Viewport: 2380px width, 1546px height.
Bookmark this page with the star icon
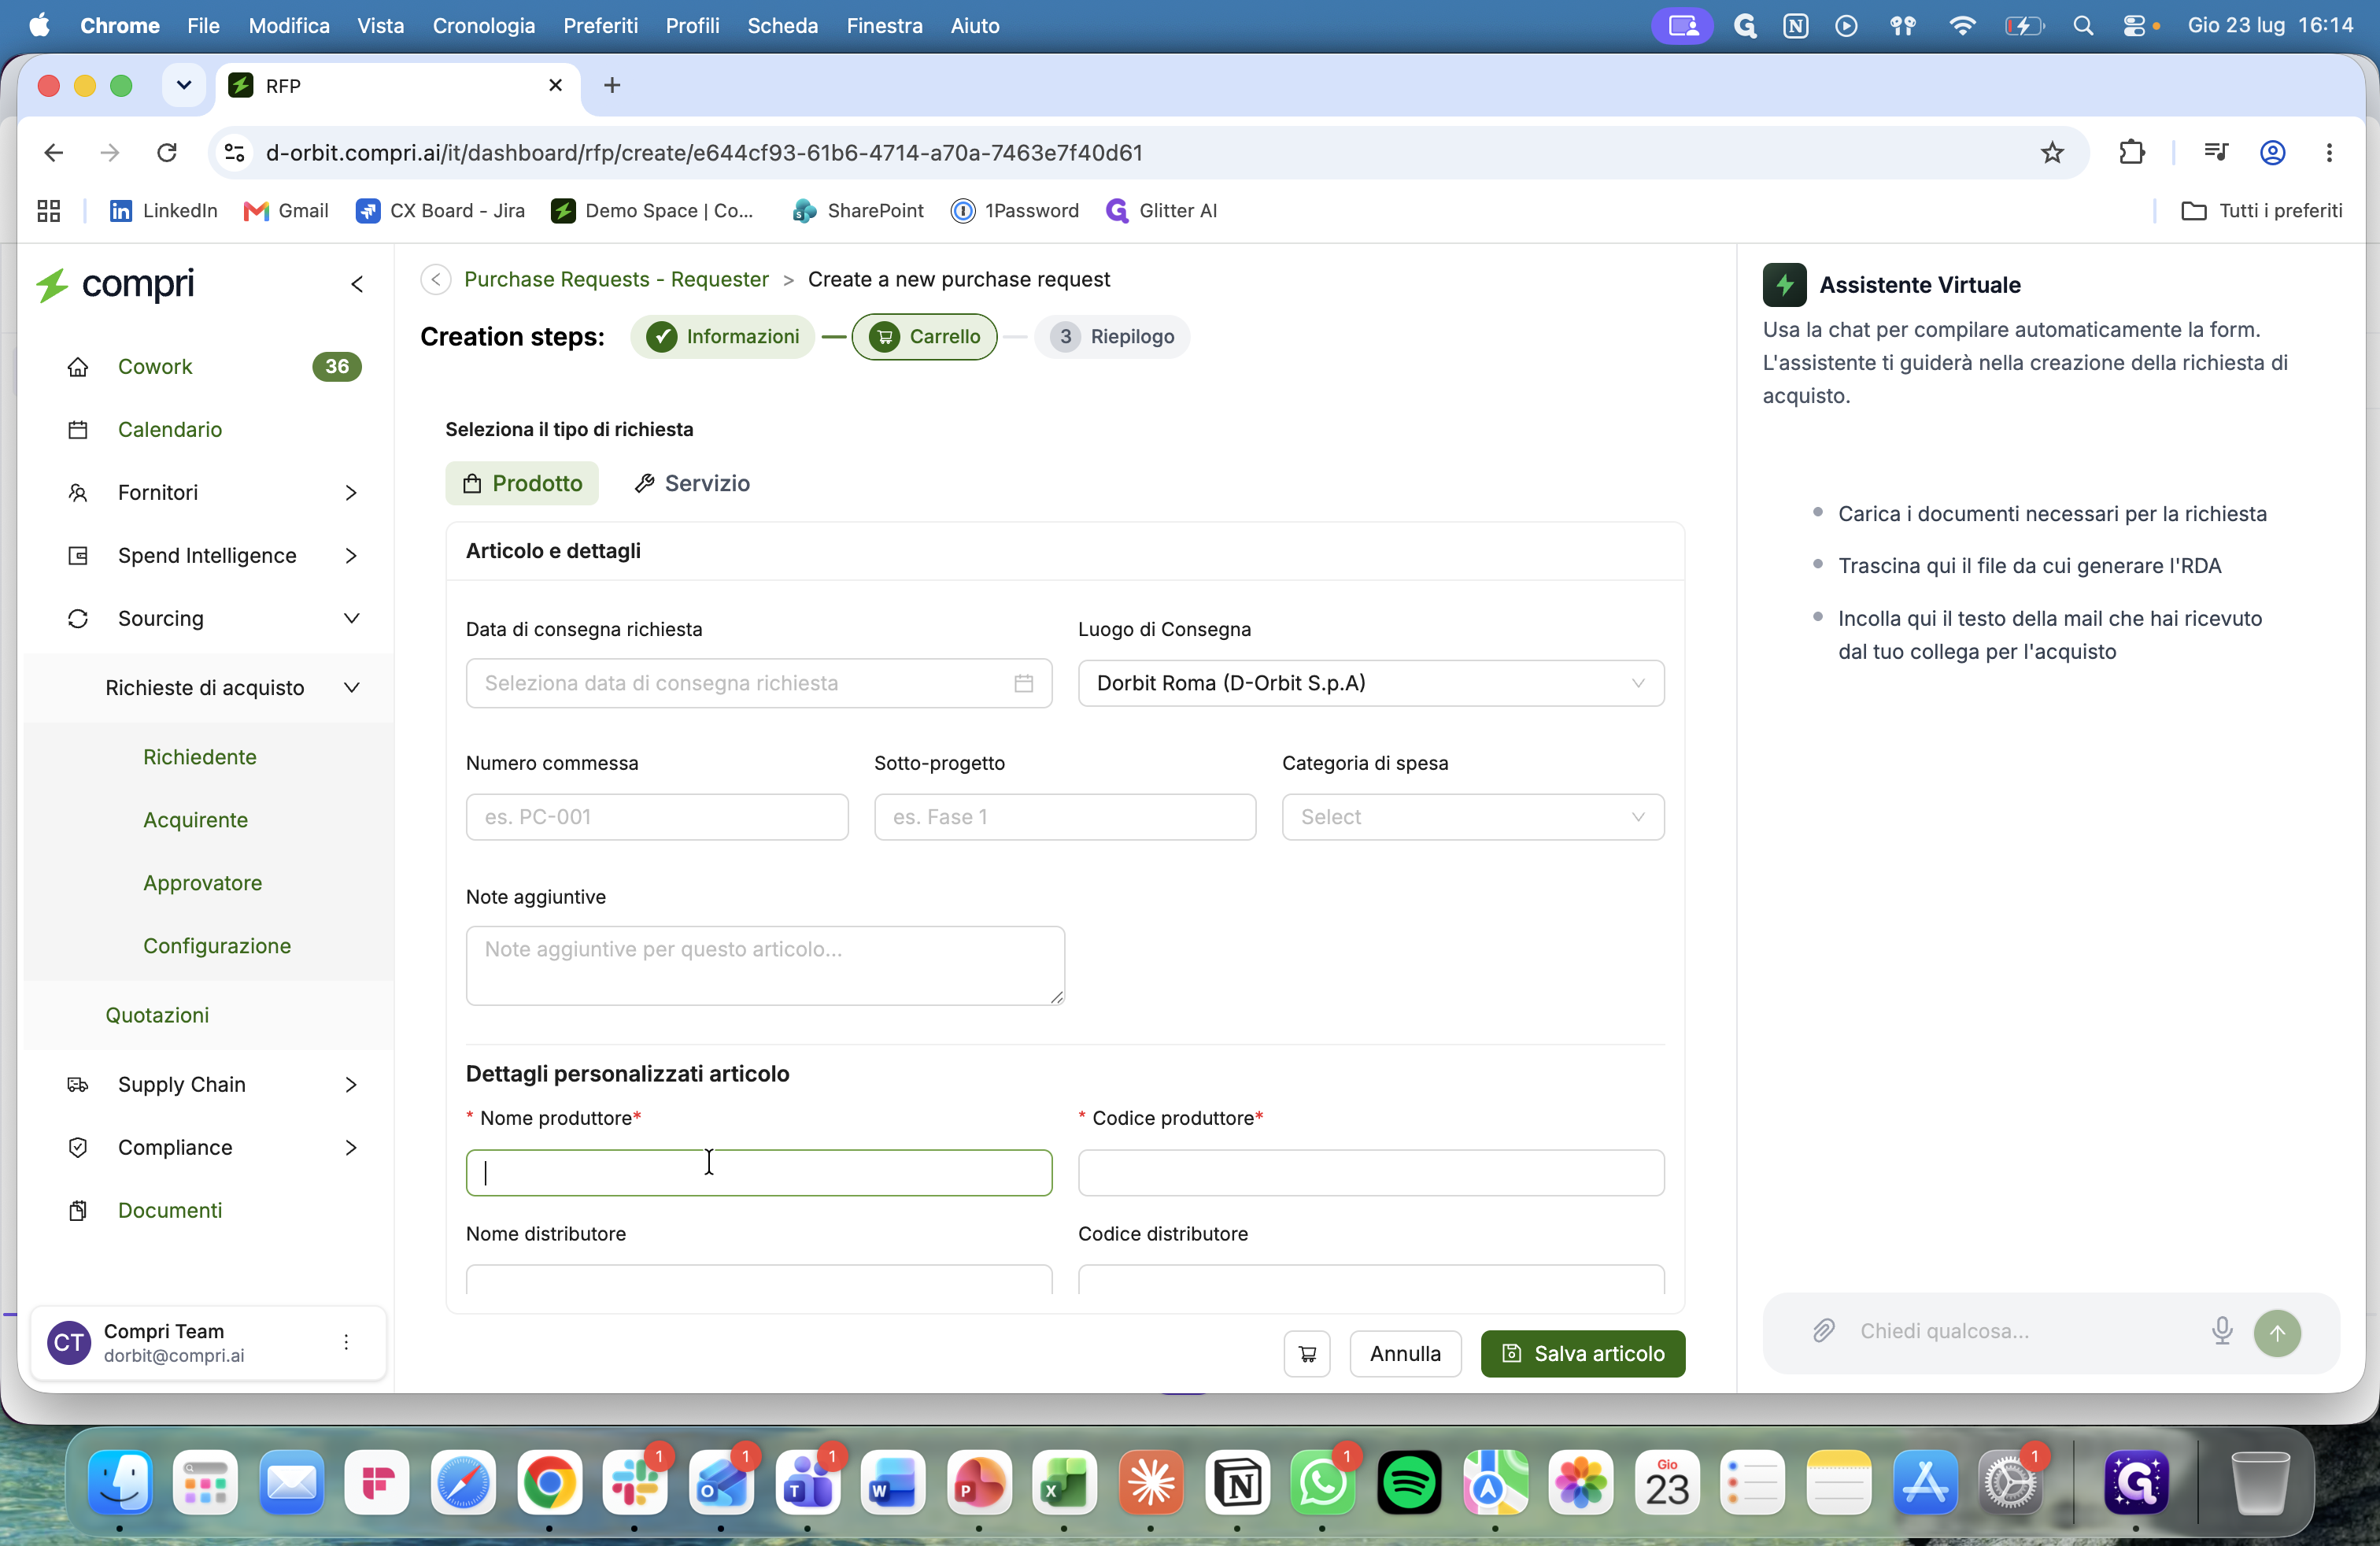pos(2052,153)
